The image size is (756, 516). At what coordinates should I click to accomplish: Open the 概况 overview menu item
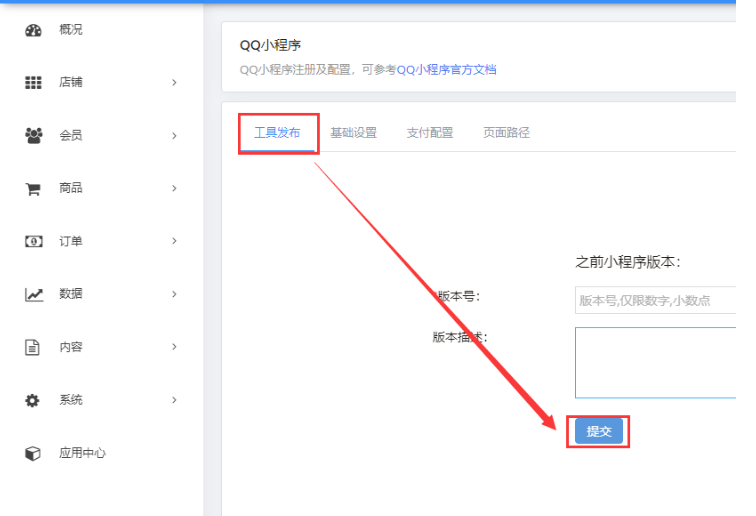click(71, 30)
